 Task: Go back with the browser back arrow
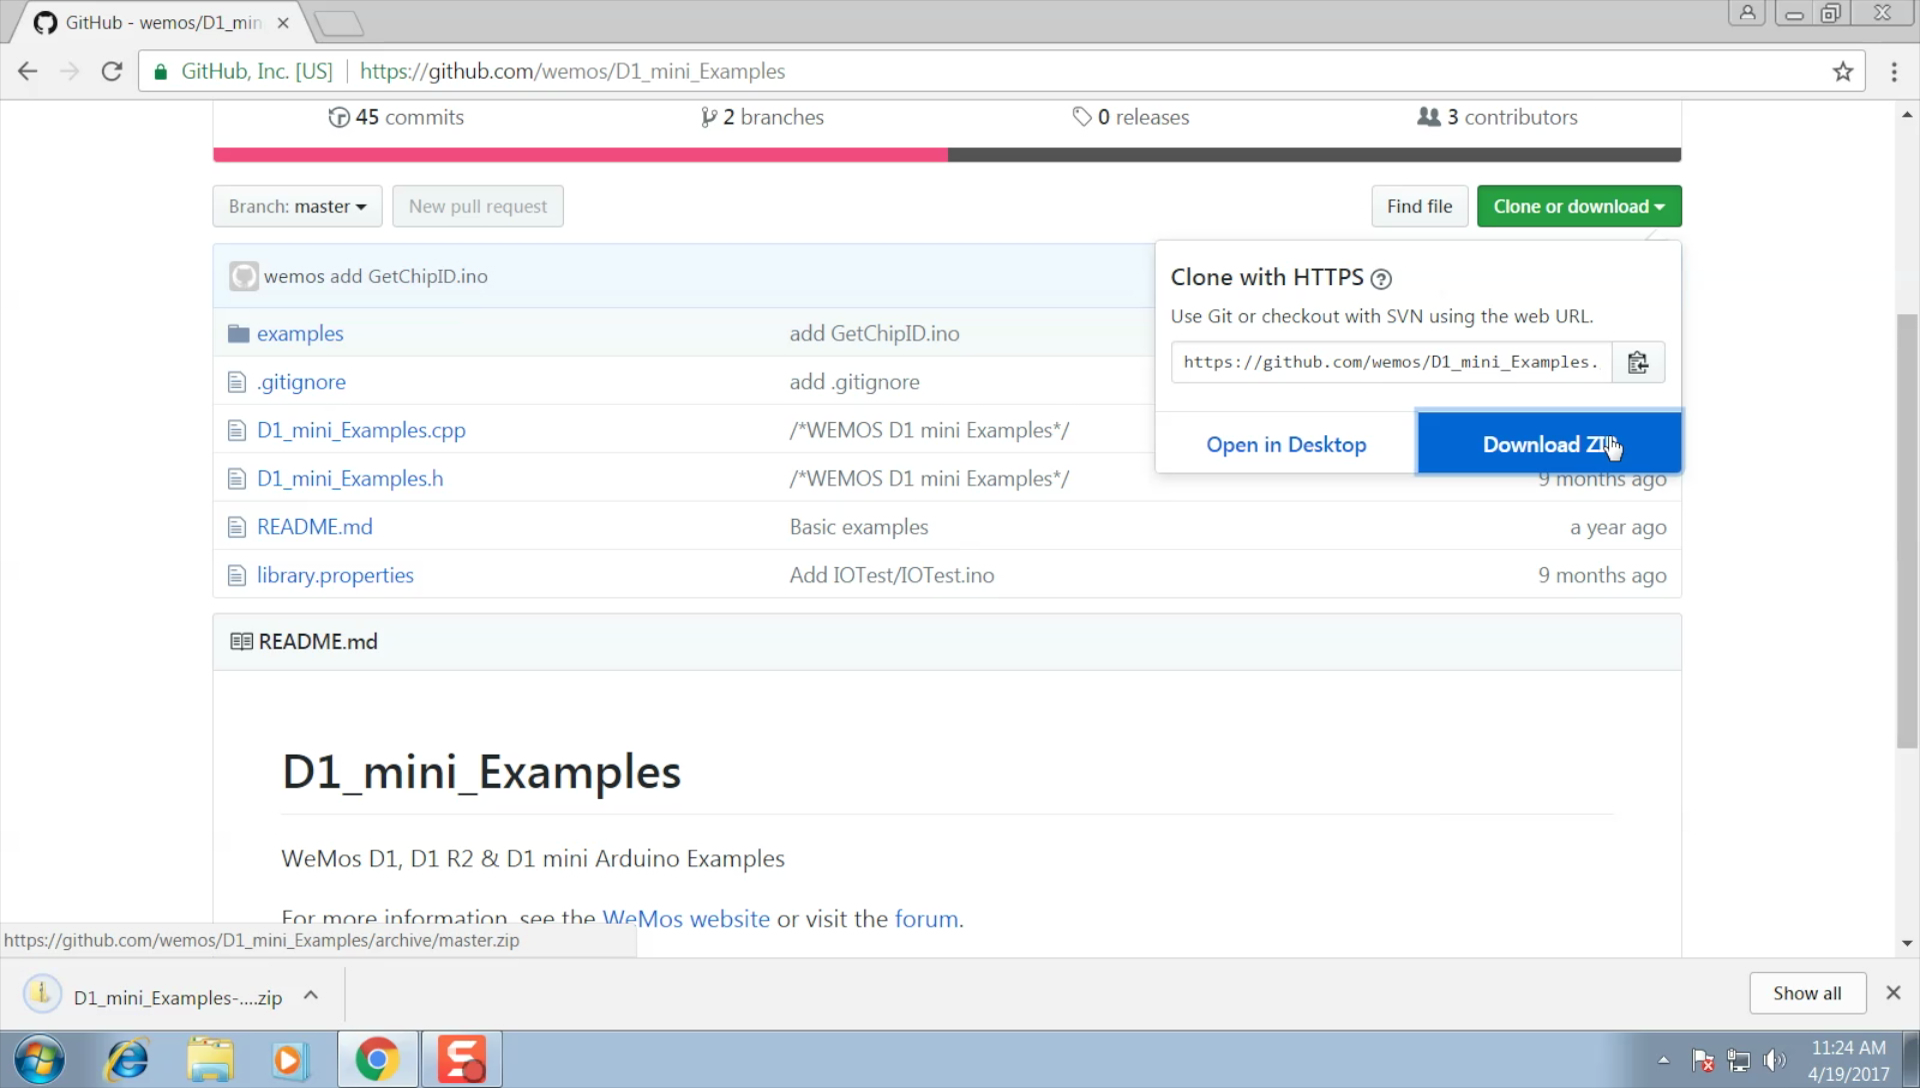[x=28, y=72]
